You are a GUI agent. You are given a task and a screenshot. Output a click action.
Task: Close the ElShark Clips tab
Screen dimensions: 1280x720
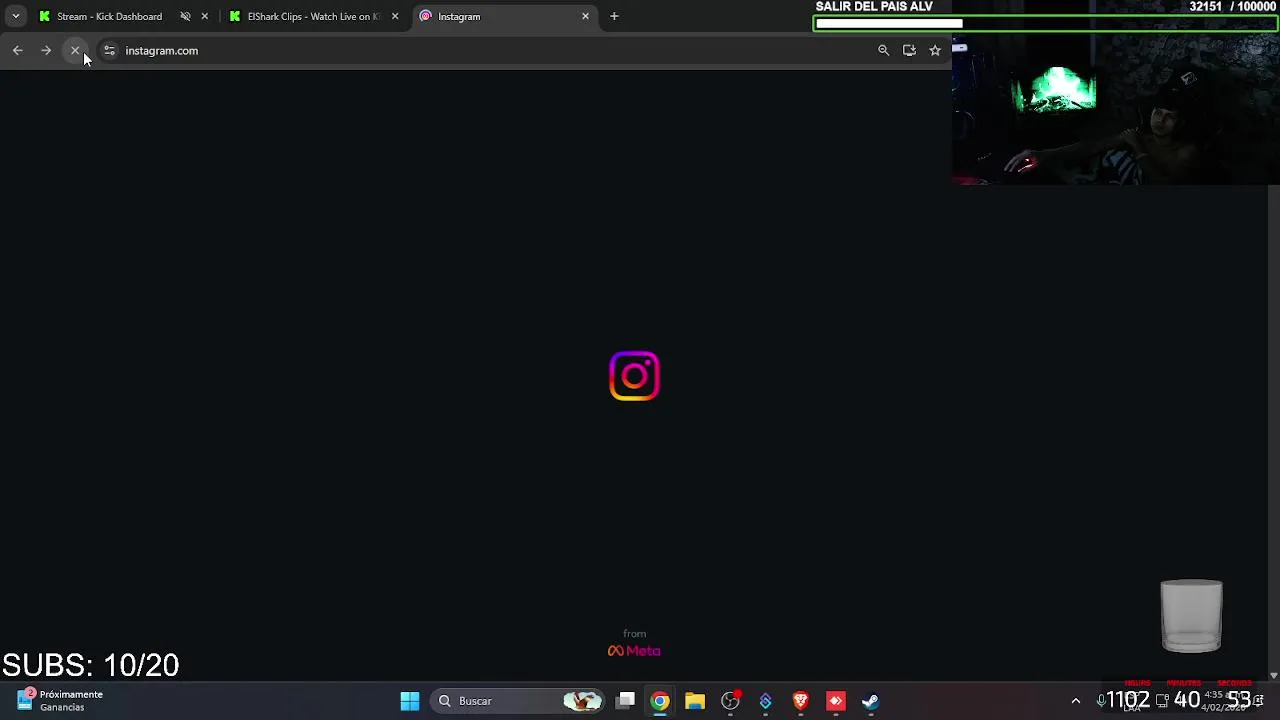(395, 16)
